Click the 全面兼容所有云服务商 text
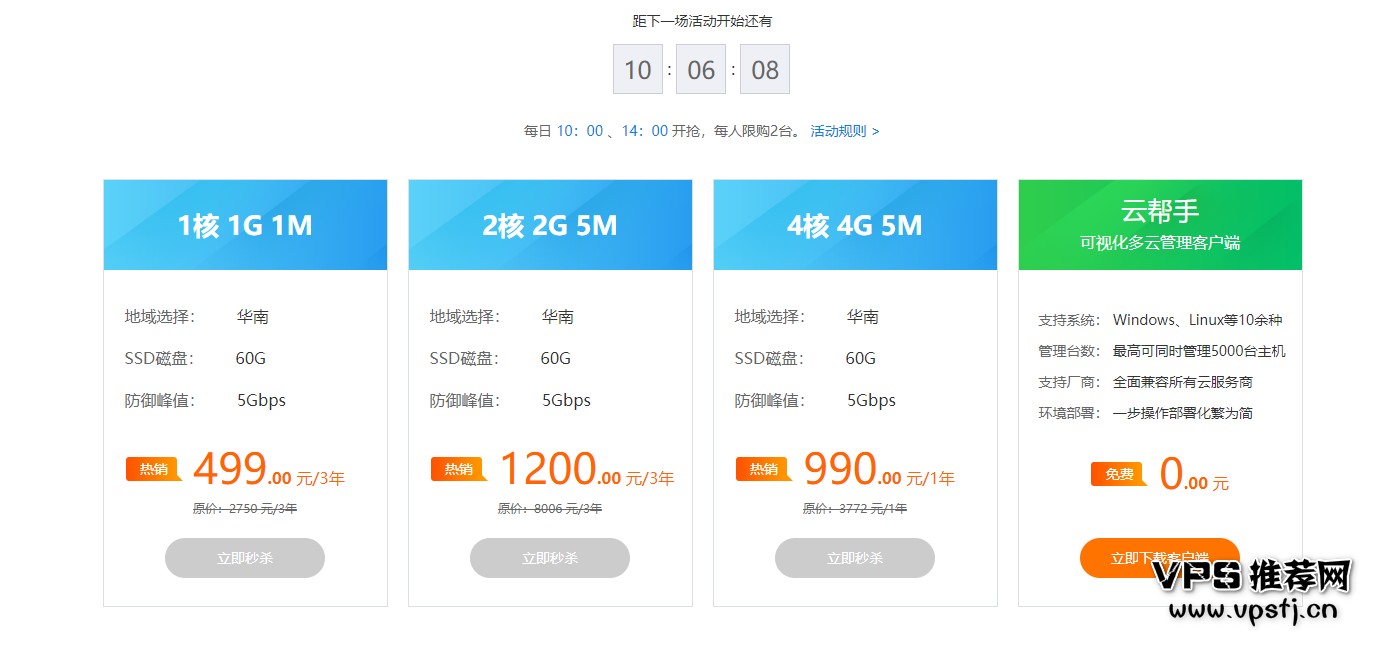The width and height of the screenshot is (1385, 648). click(1182, 382)
